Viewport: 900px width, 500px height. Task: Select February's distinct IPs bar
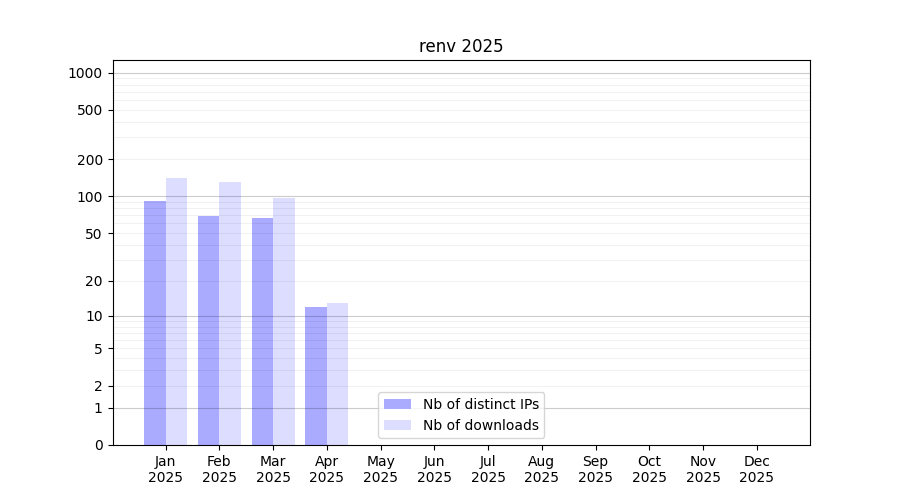[x=208, y=330]
